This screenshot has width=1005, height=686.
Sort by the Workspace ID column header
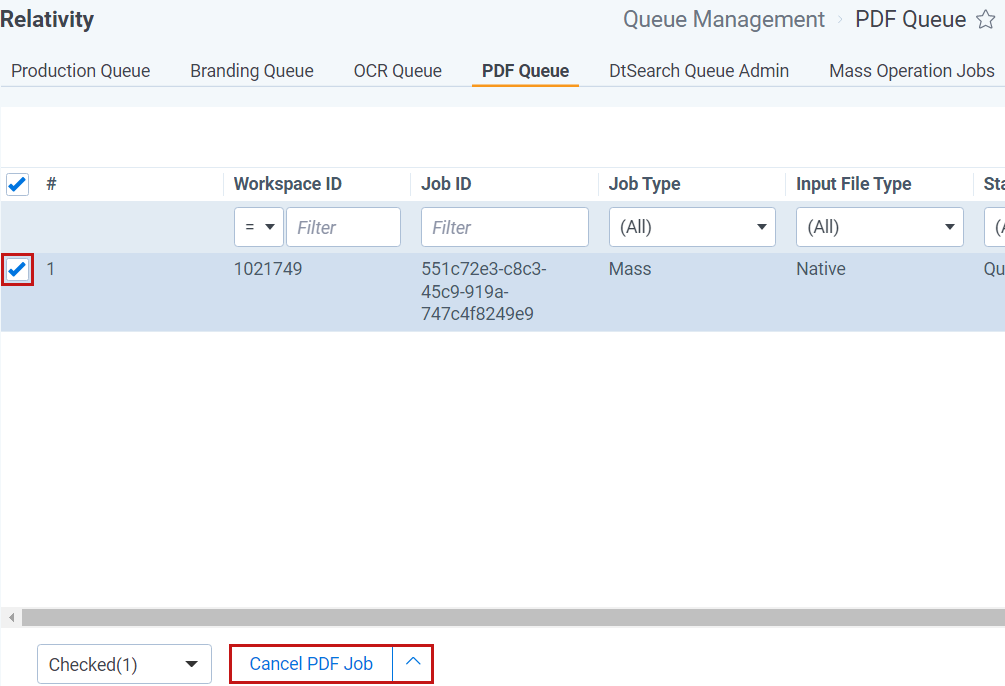[x=288, y=184]
